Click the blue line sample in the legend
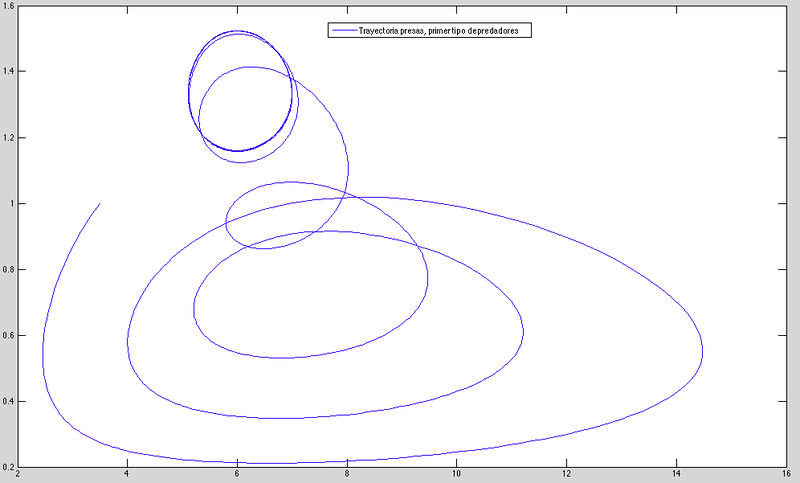Viewport: 800px width, 483px height. [343, 31]
